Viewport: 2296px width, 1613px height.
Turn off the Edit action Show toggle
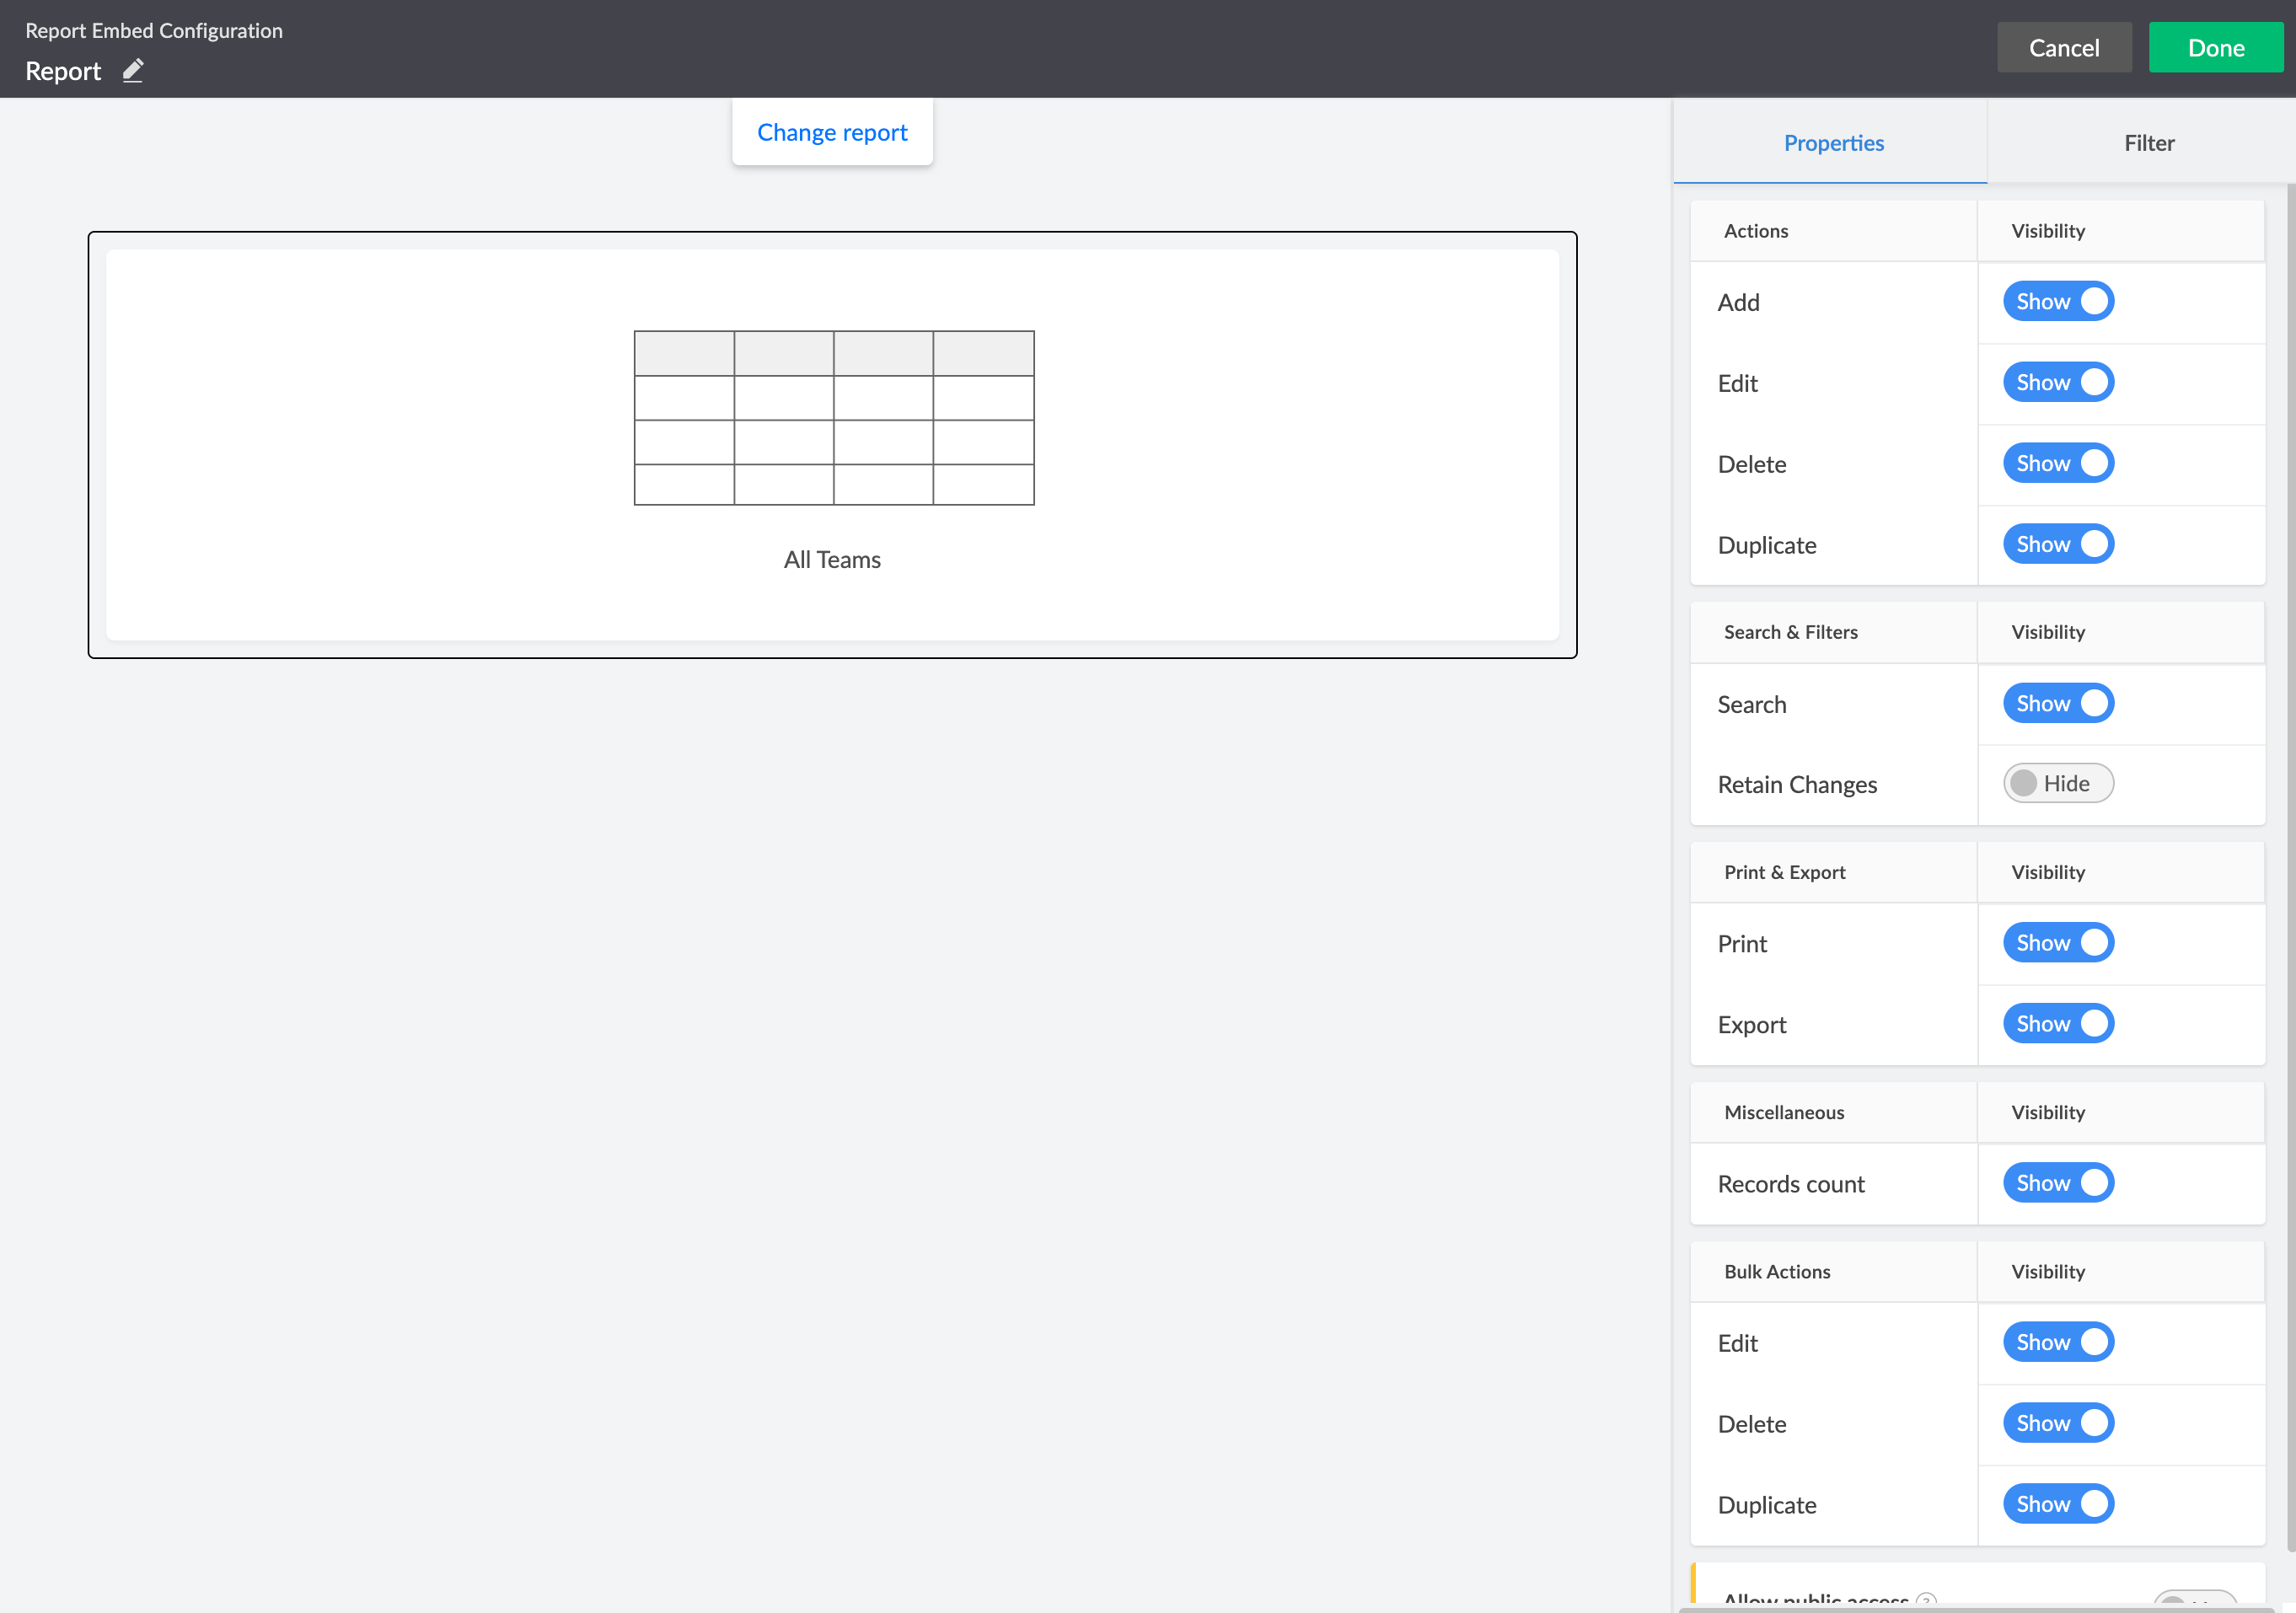[x=2057, y=383]
